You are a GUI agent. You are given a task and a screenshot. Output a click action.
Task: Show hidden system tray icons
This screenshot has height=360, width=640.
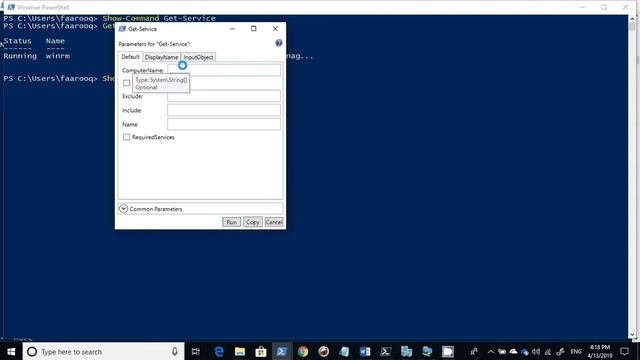tap(491, 351)
